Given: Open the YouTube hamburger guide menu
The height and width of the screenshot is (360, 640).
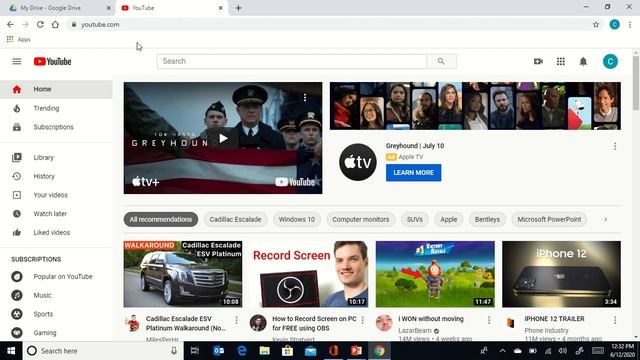Looking at the screenshot, I should pos(17,61).
